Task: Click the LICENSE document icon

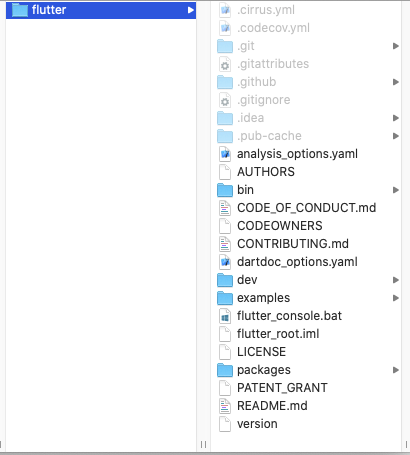Action: point(225,352)
